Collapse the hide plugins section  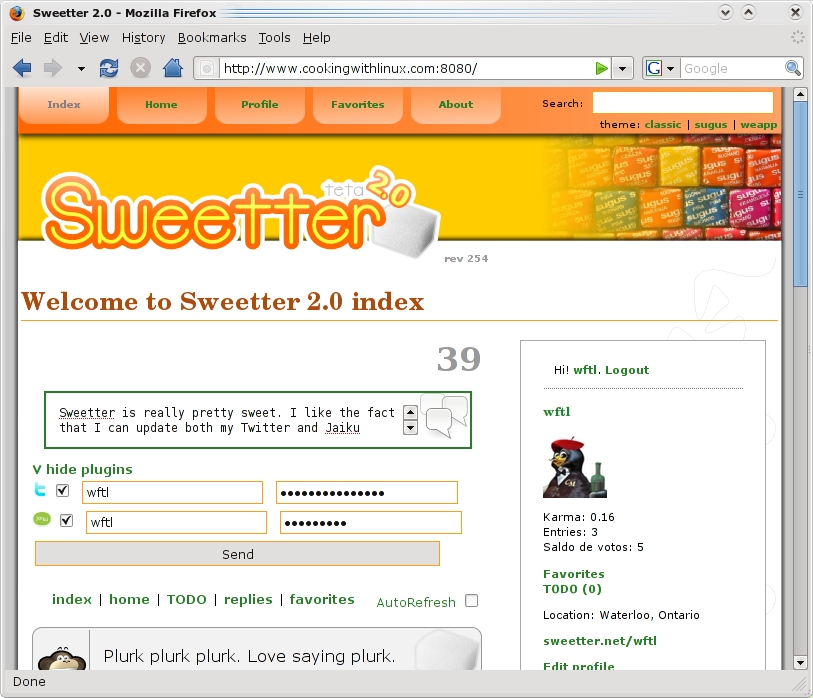click(x=82, y=469)
